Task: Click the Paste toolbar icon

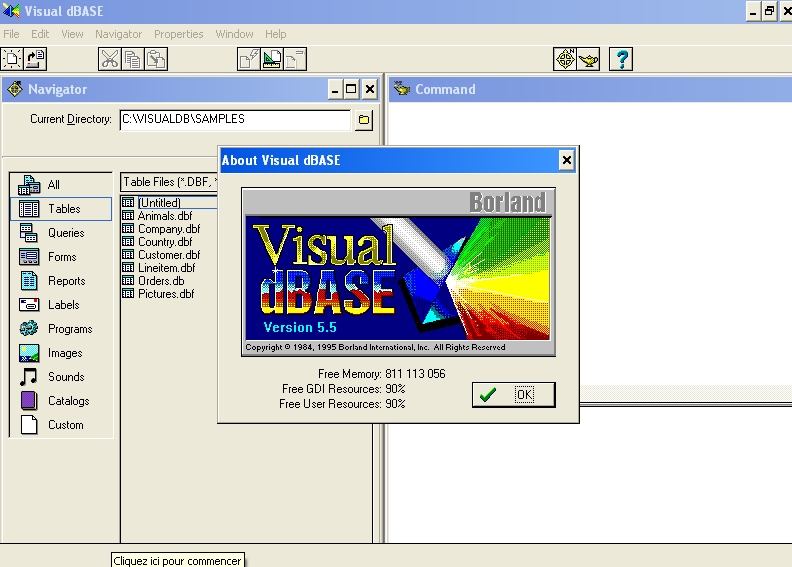Action: (156, 59)
